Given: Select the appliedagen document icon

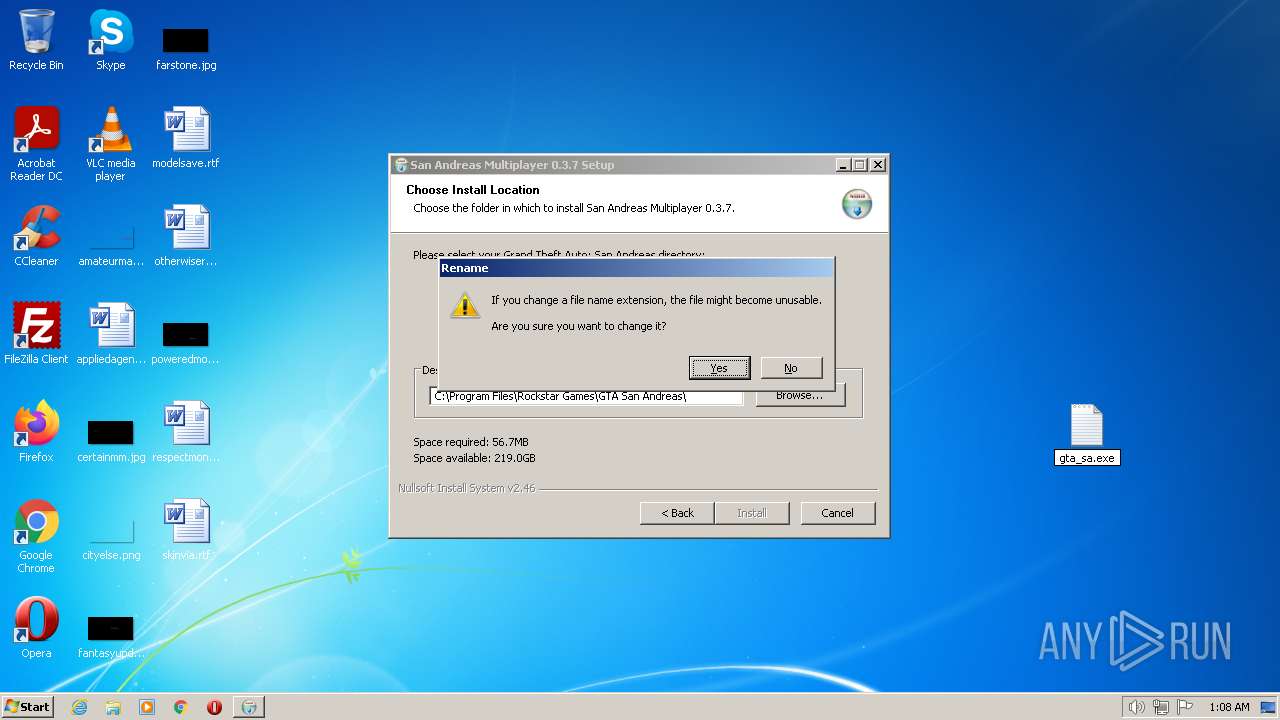Looking at the screenshot, I should [111, 334].
